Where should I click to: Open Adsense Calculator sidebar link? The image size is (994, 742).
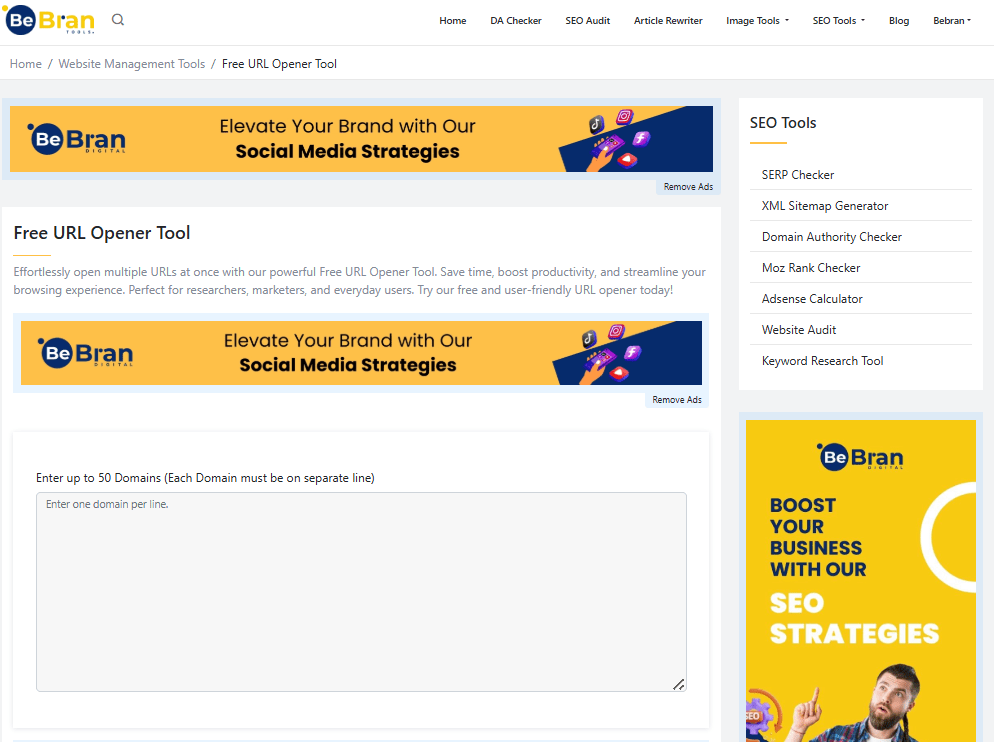(812, 299)
